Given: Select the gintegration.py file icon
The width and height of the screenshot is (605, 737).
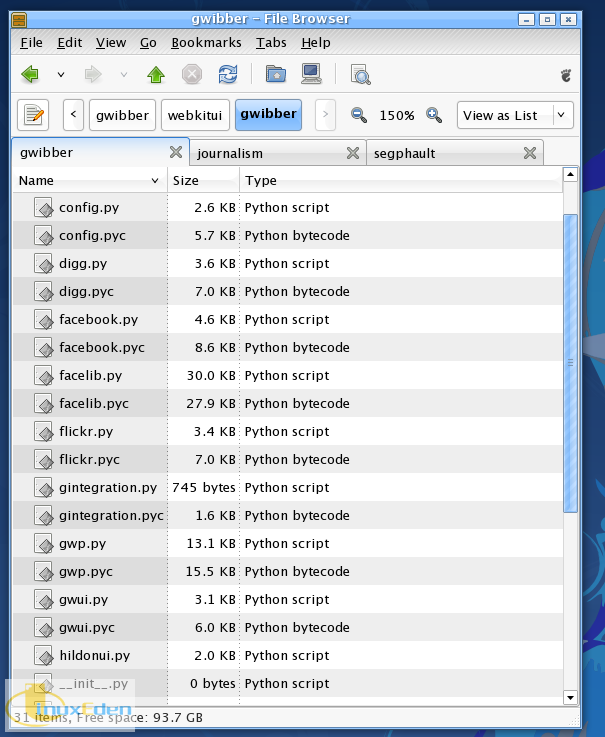Looking at the screenshot, I should (44, 488).
